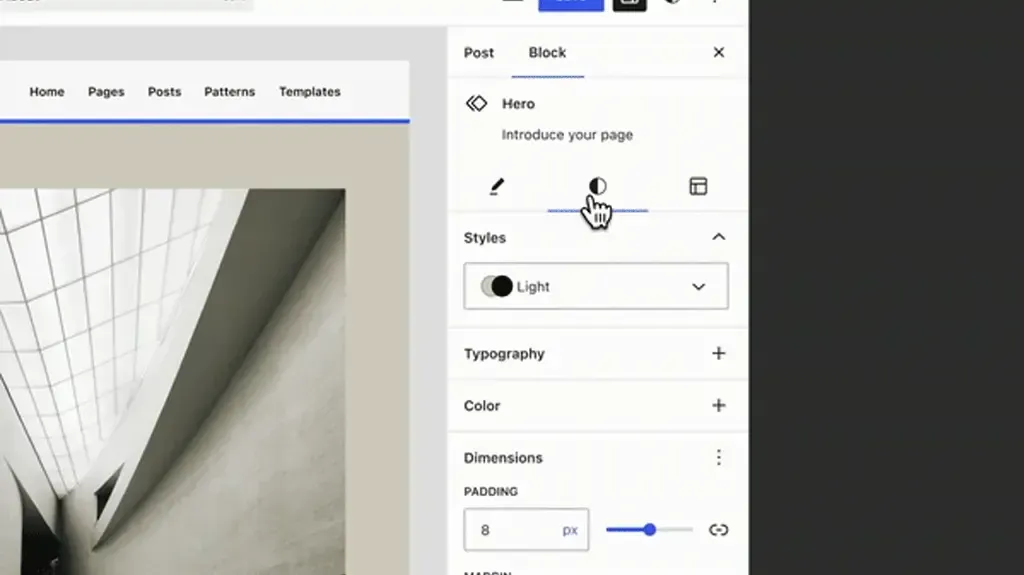
Task: Open the layout settings tab icon
Action: 698,186
